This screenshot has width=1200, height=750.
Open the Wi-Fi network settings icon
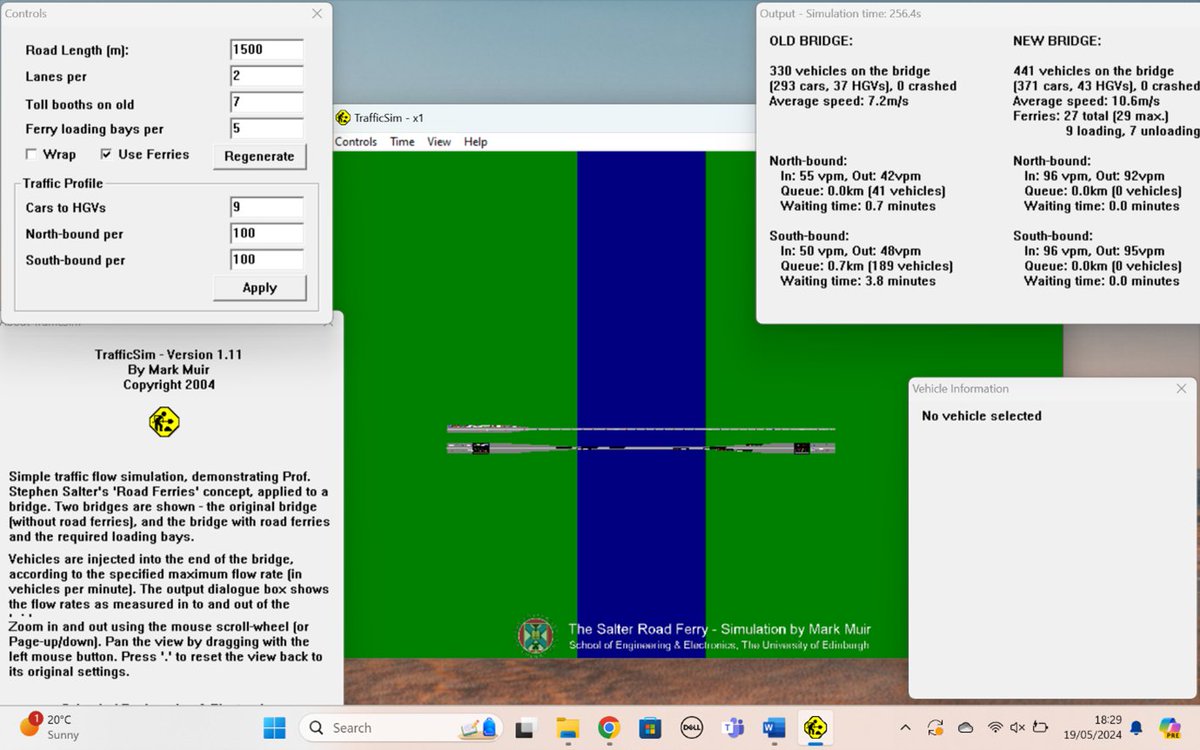coord(995,728)
